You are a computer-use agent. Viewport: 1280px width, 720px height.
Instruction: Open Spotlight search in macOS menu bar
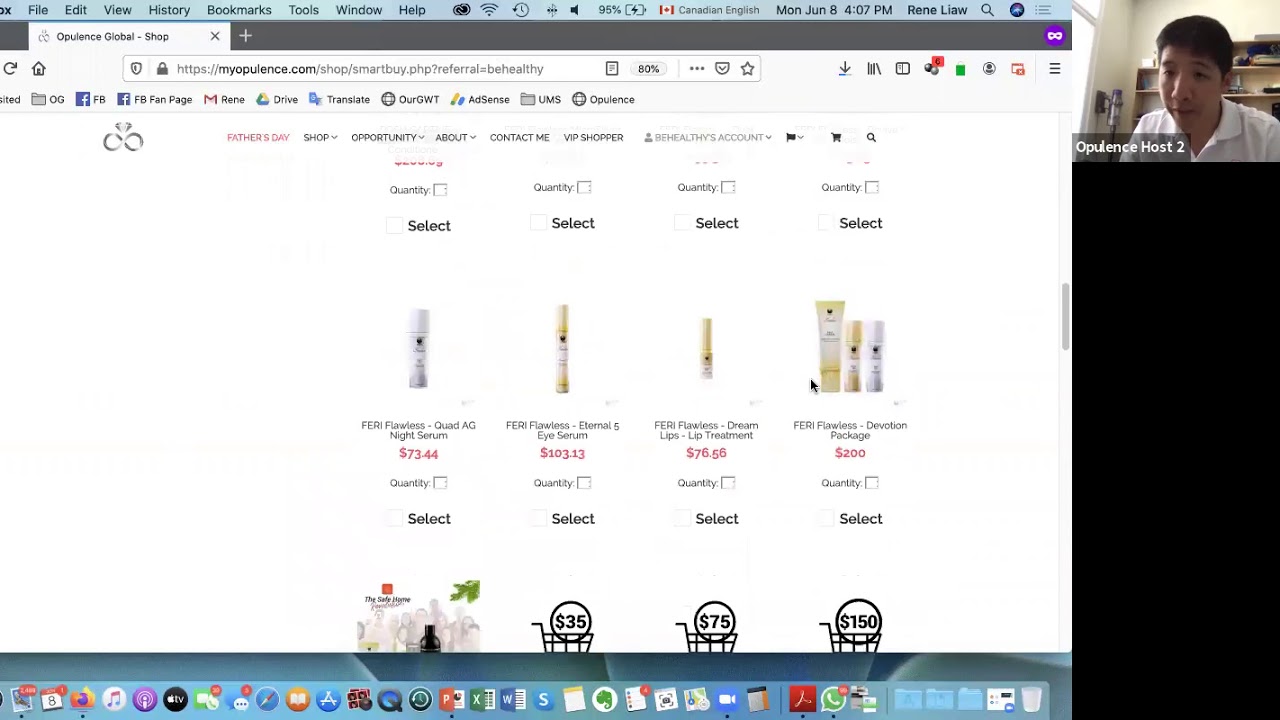tap(987, 10)
